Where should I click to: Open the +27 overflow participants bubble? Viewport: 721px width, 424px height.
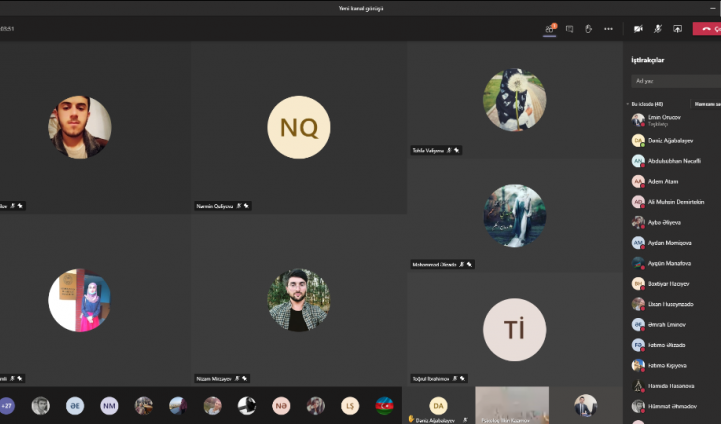[x=6, y=406]
